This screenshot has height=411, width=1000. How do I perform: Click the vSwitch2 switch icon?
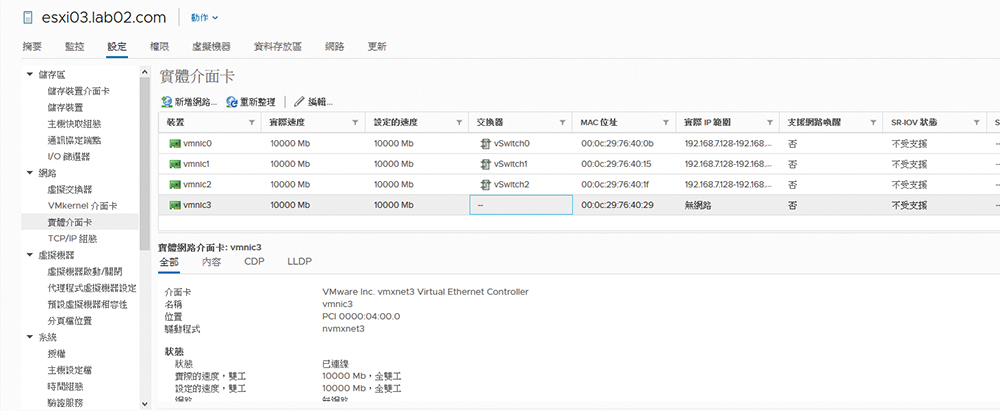(485, 184)
